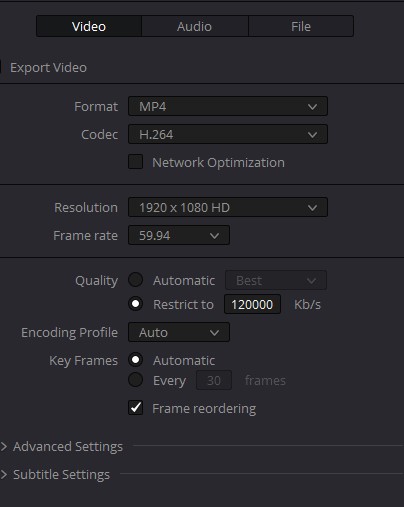The image size is (404, 507).
Task: Open the File tab
Action: coord(301,26)
